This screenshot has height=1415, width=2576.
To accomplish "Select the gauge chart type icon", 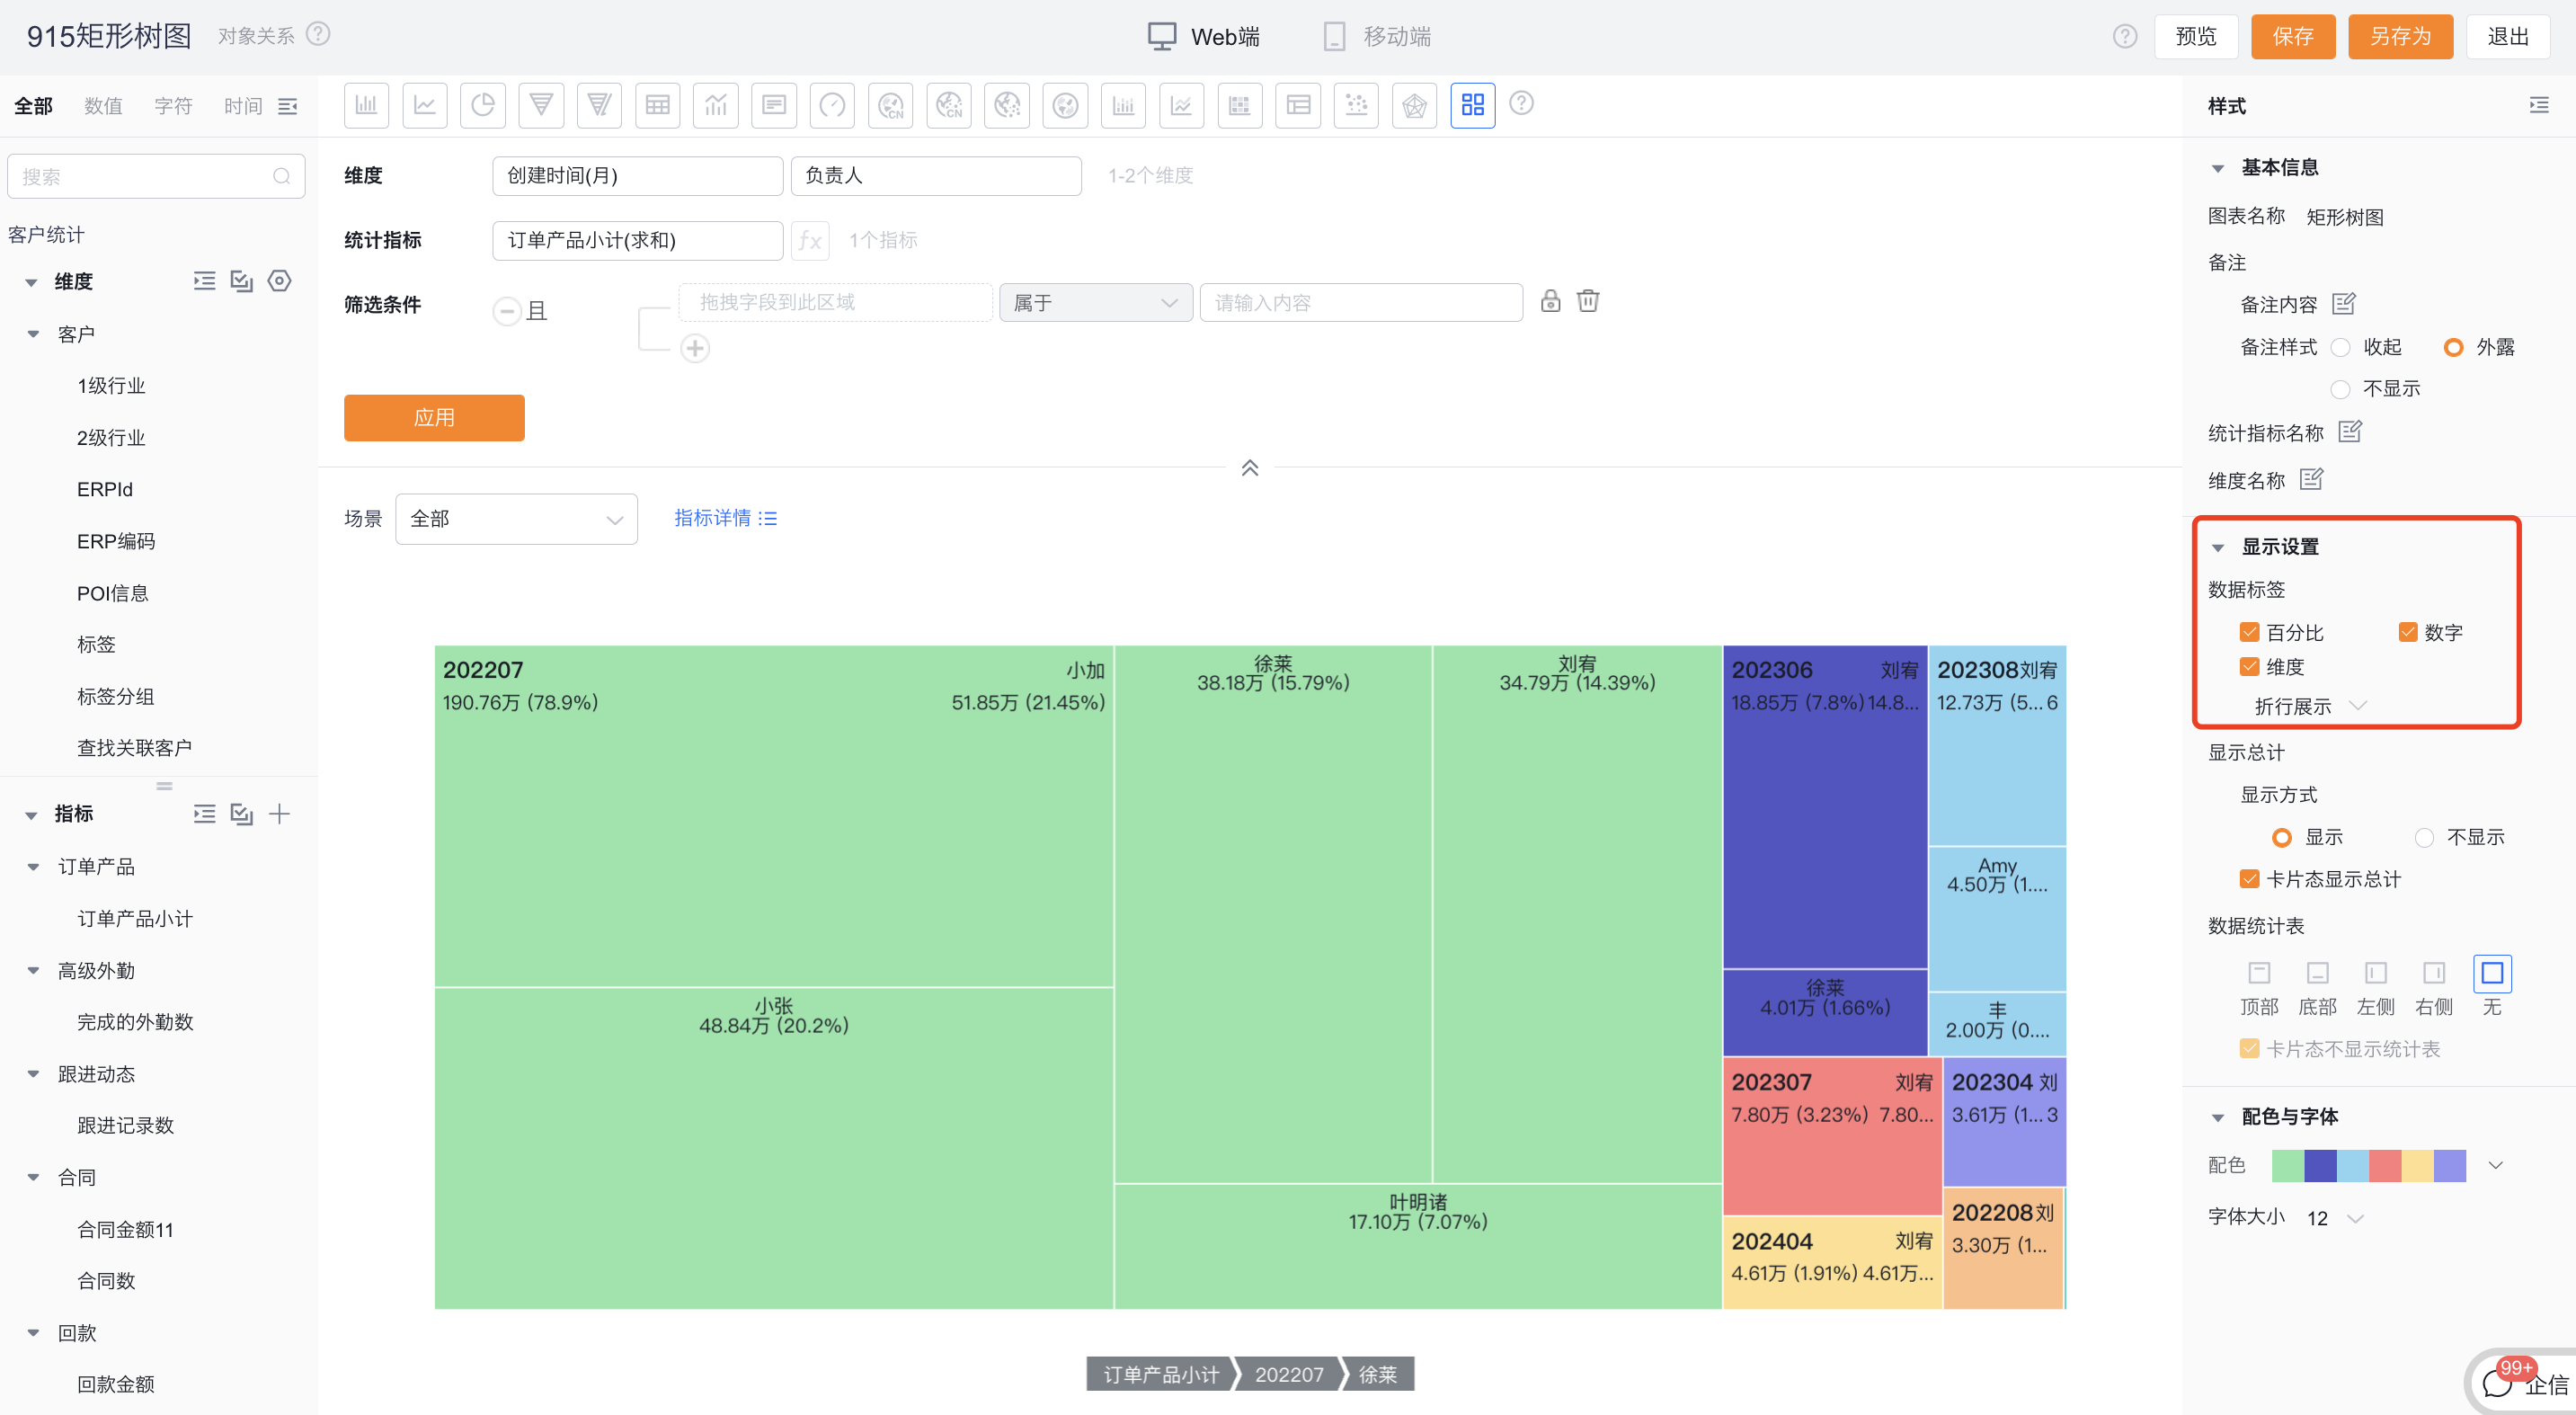I will pyautogui.click(x=832, y=105).
